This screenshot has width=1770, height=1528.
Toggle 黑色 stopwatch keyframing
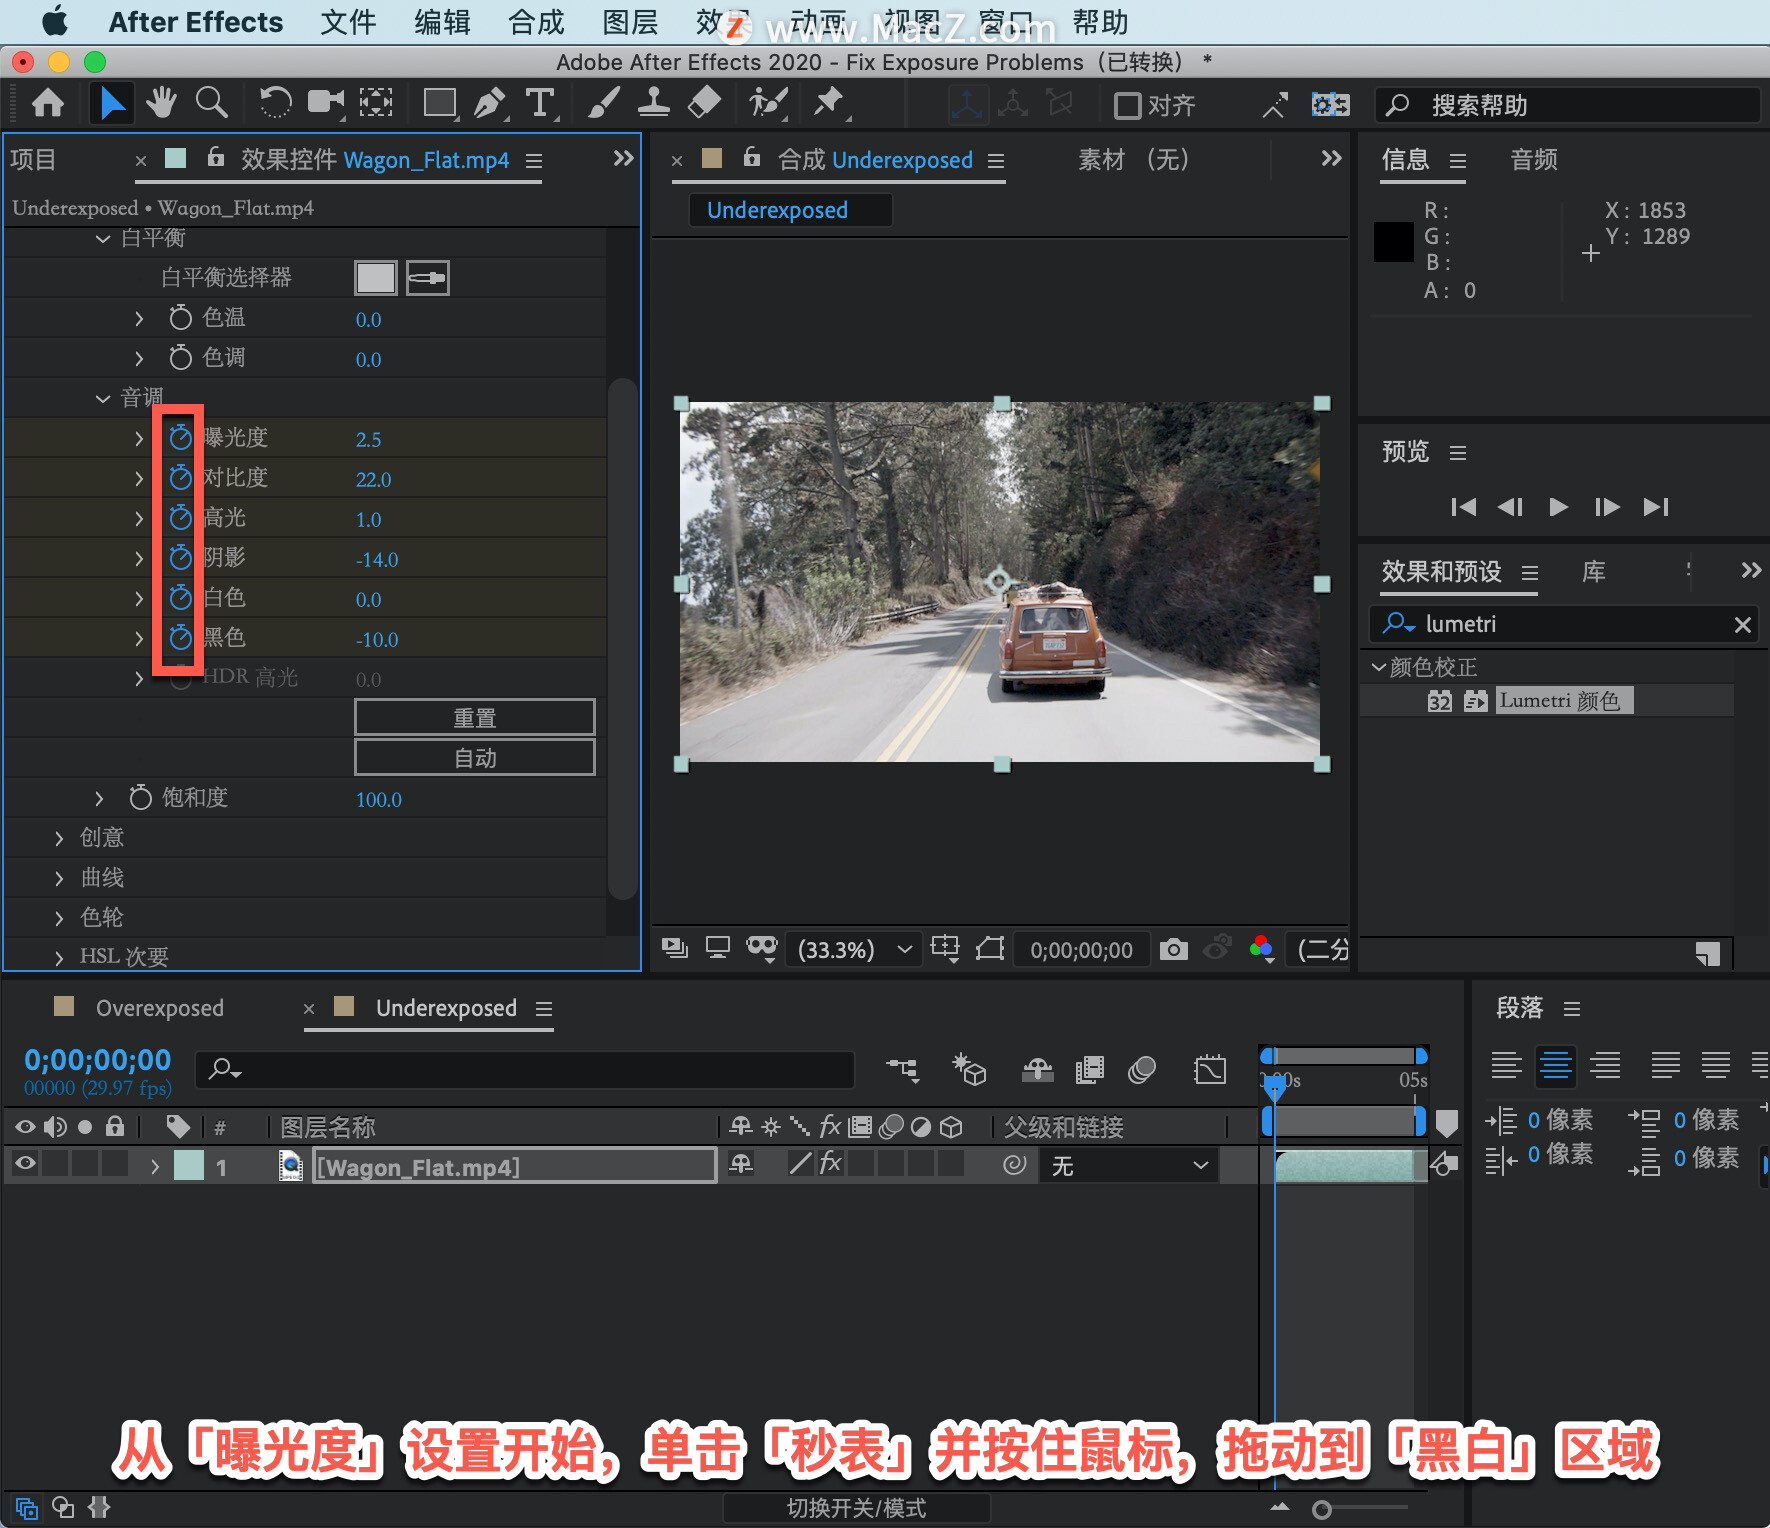[180, 638]
